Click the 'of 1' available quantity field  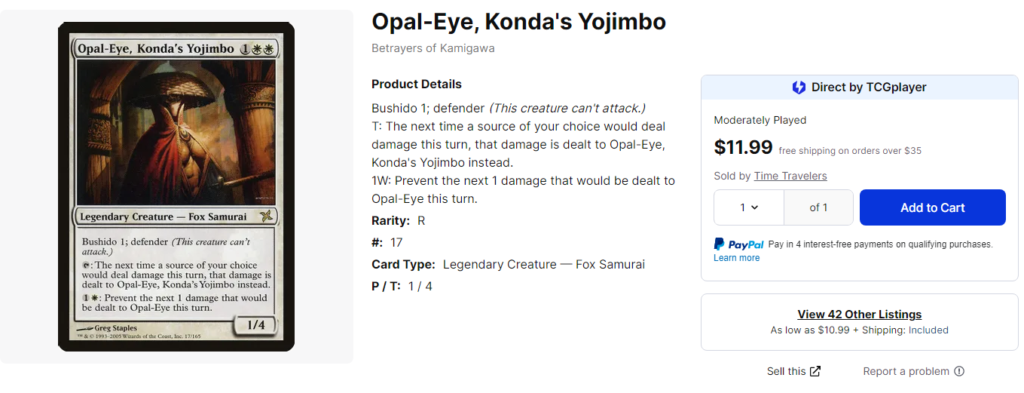tap(818, 208)
